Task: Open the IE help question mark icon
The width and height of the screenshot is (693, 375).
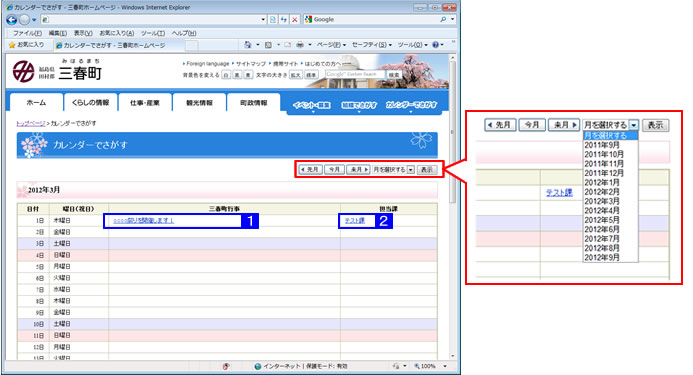Action: pos(435,45)
